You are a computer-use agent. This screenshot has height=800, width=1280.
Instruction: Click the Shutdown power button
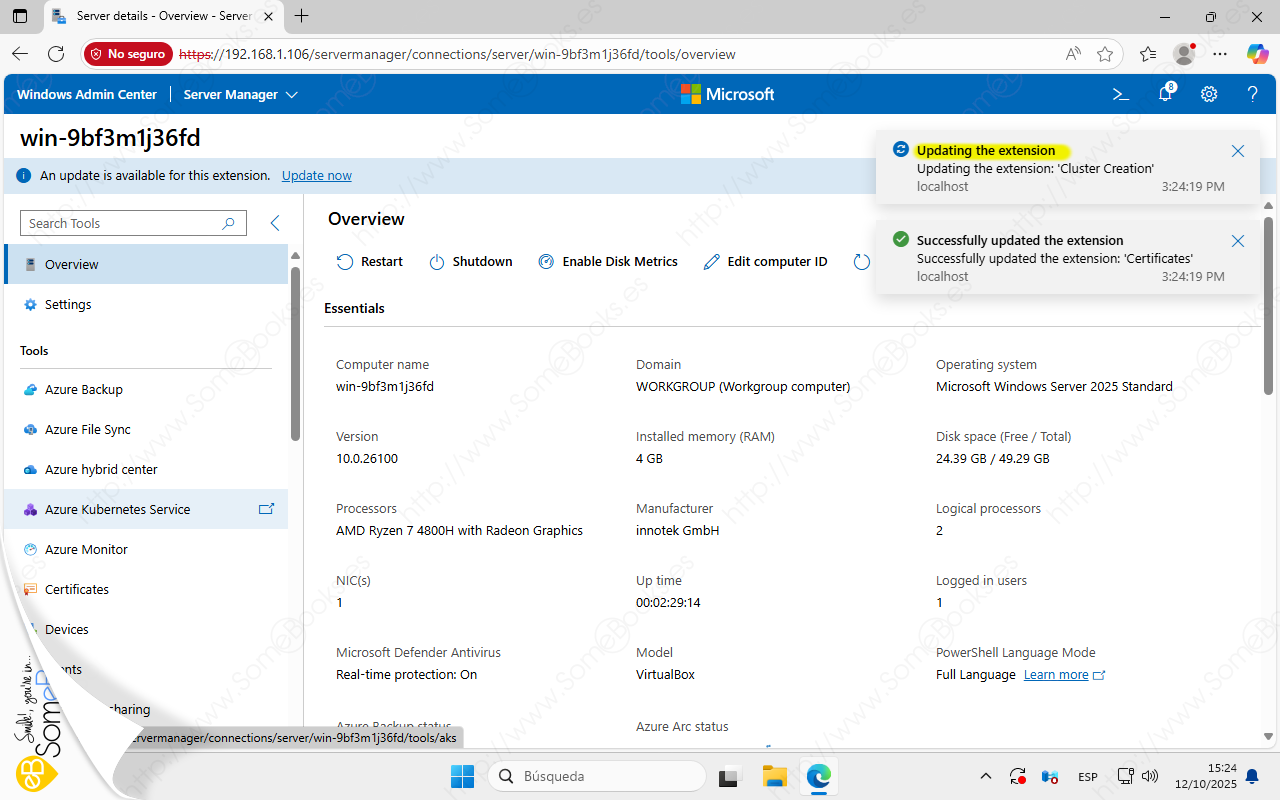click(x=471, y=262)
